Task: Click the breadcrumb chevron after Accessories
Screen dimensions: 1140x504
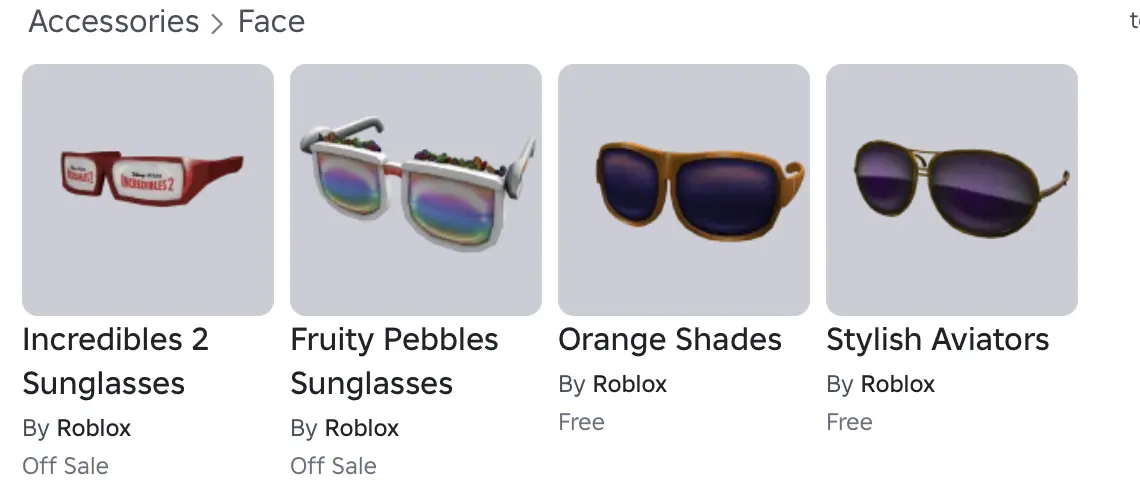Action: (x=218, y=24)
